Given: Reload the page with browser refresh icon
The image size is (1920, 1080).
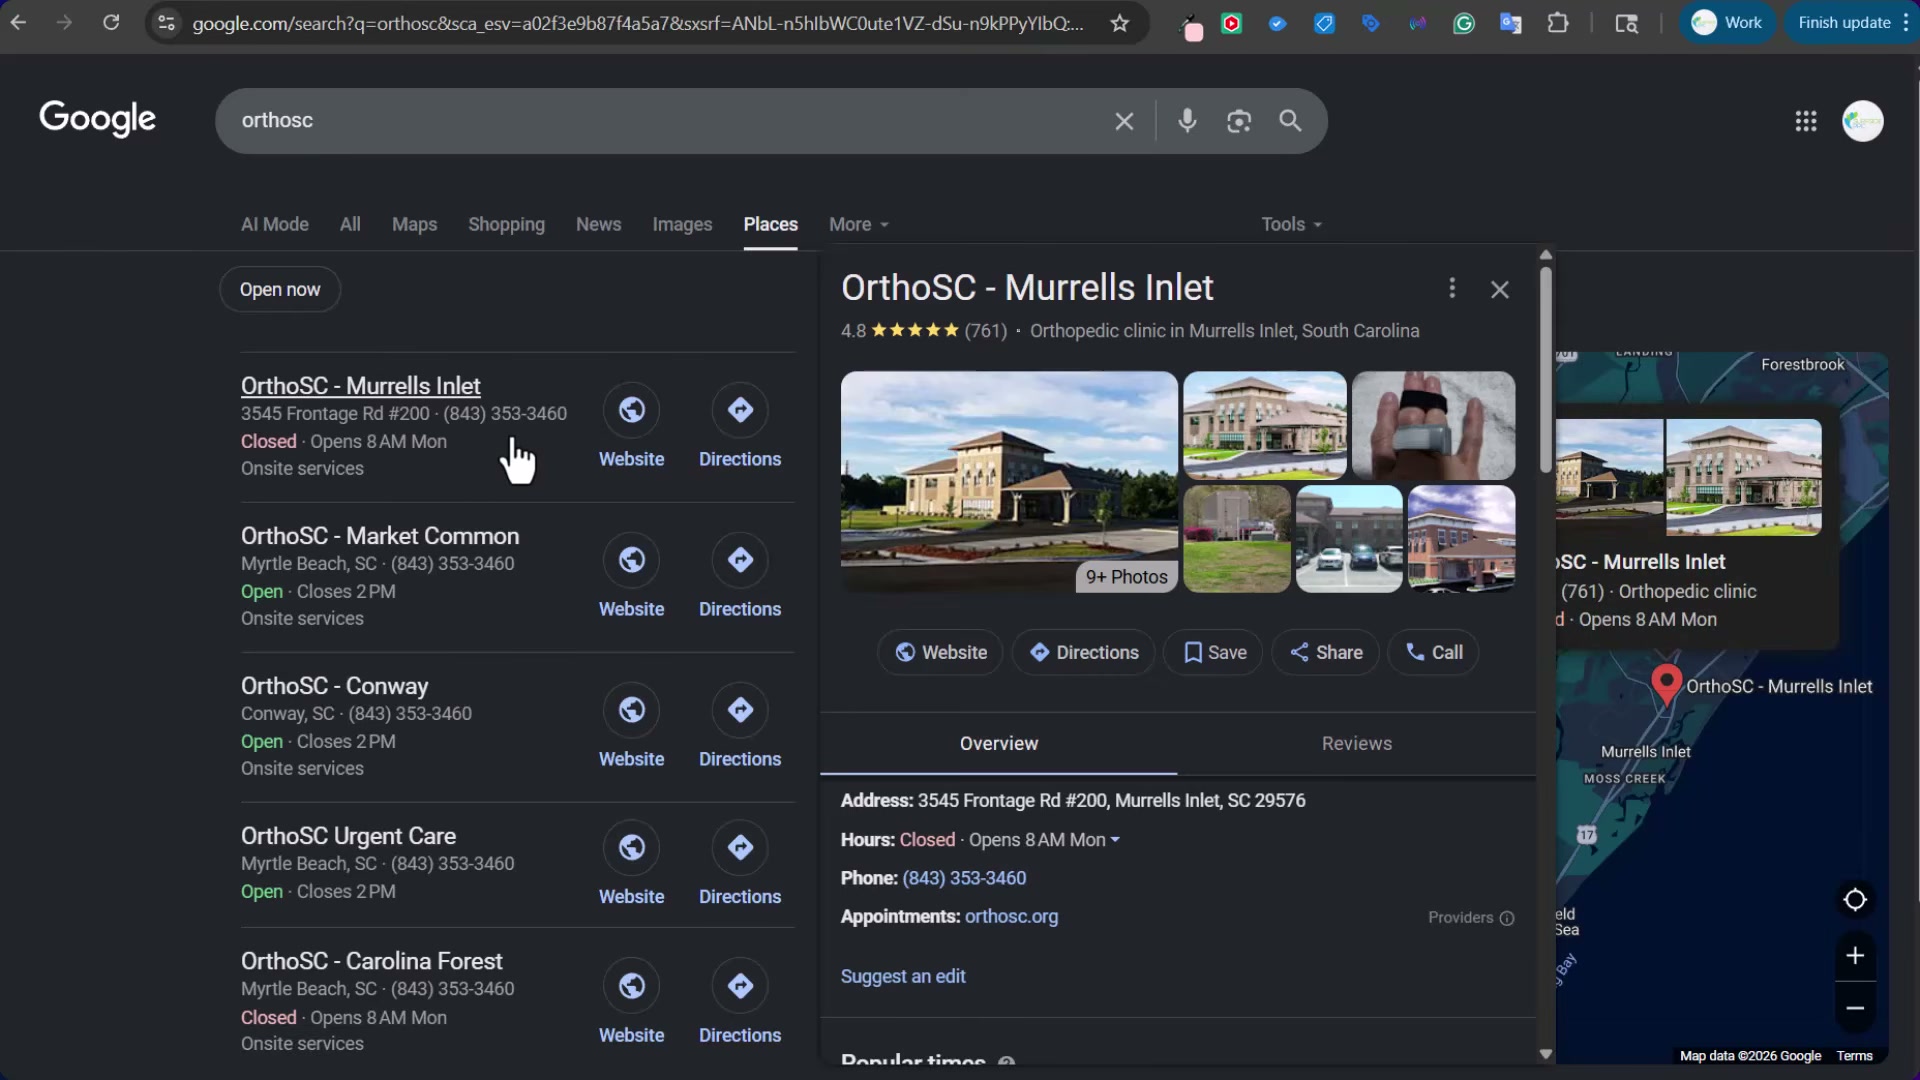Looking at the screenshot, I should [x=111, y=22].
